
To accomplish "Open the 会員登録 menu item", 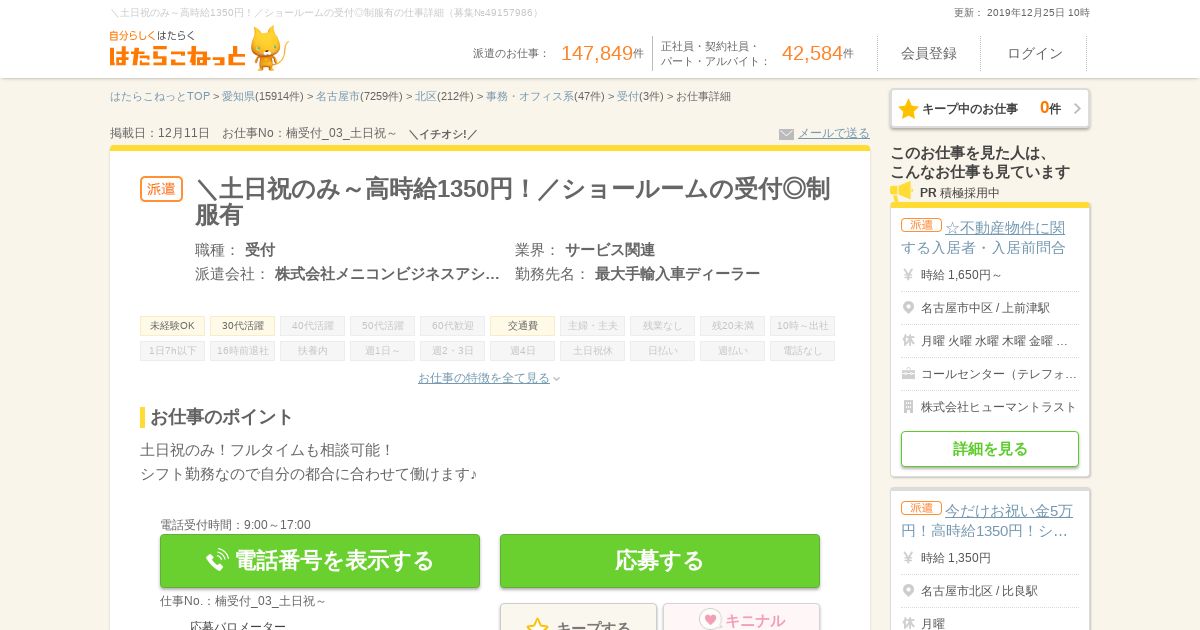I will point(929,53).
